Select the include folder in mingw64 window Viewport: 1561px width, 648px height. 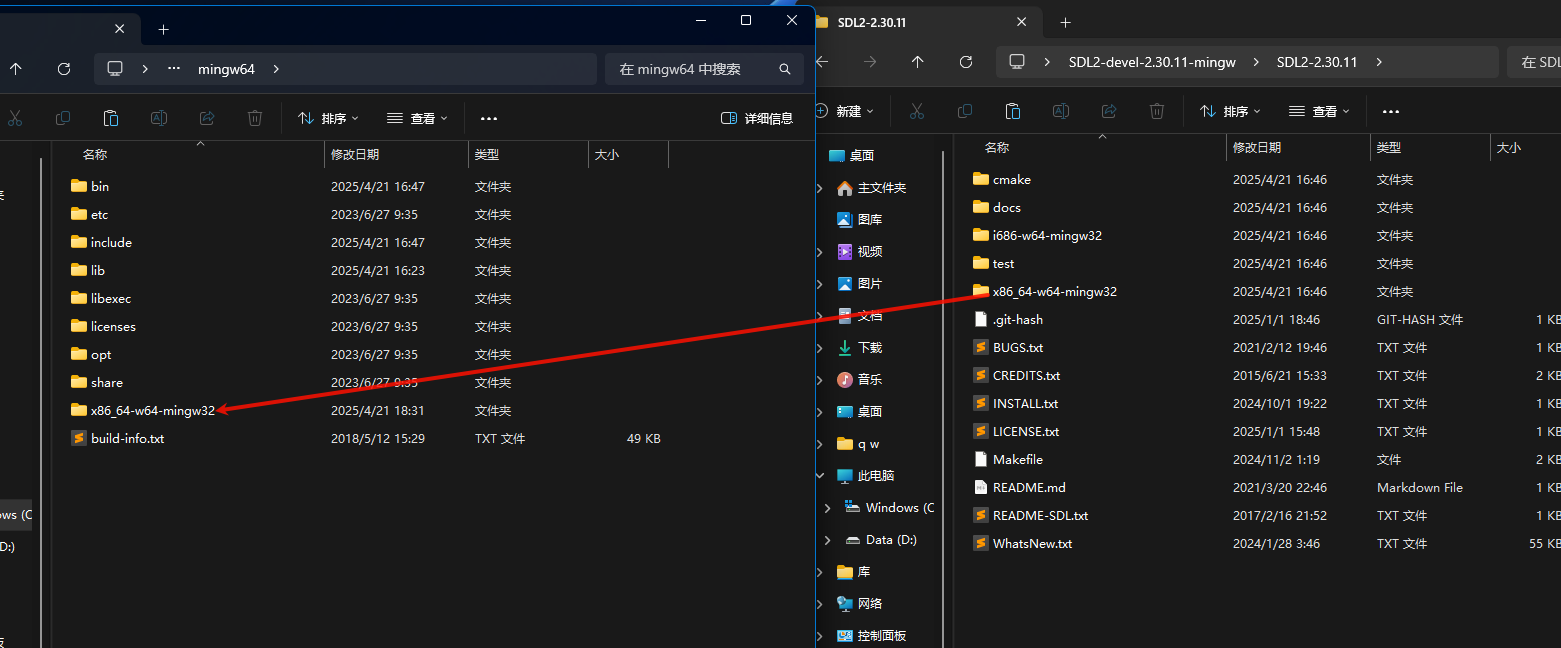pos(102,243)
